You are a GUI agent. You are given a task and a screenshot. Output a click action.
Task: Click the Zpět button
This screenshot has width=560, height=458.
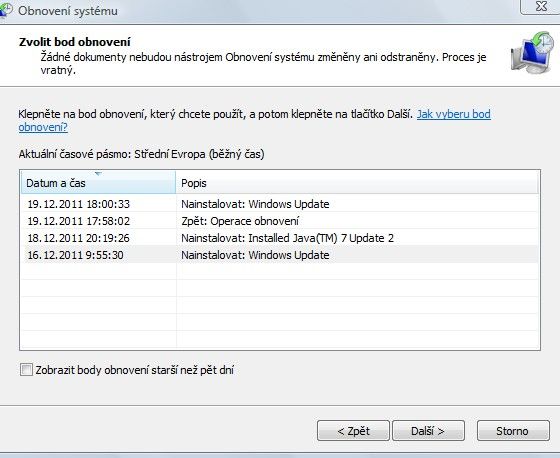(353, 431)
